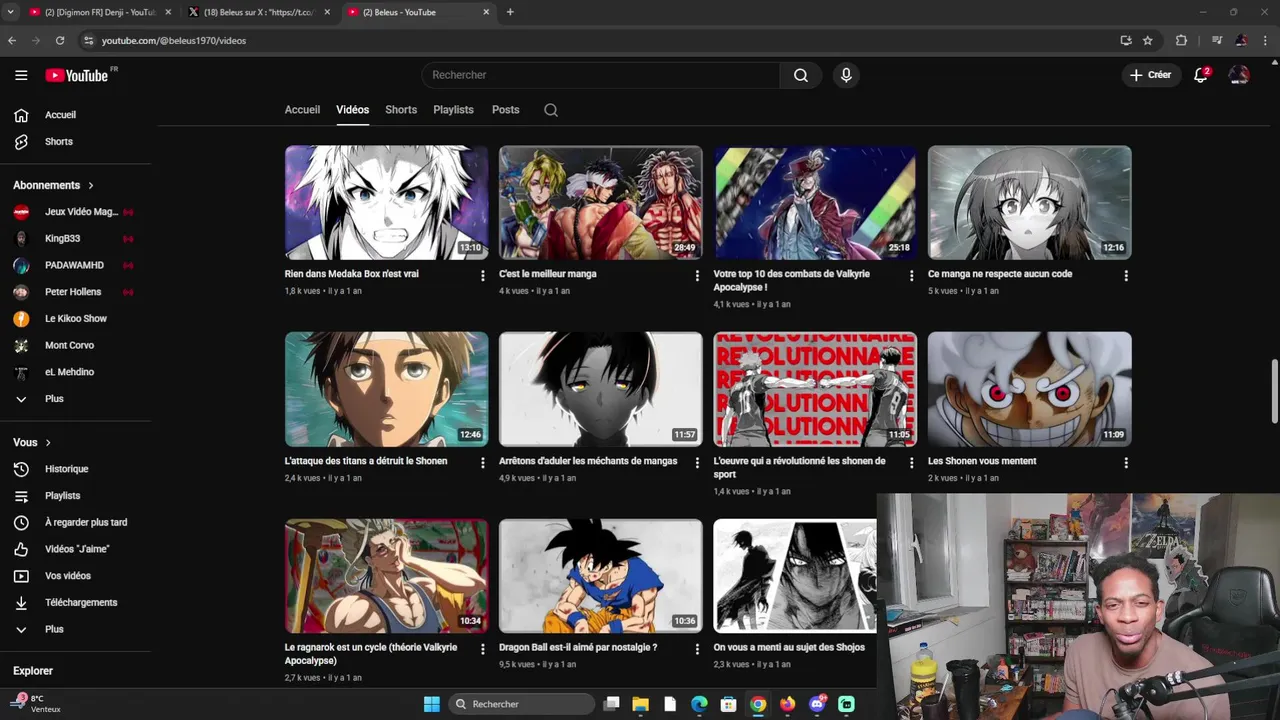Open the Chrome tab search dropdown

[11, 12]
